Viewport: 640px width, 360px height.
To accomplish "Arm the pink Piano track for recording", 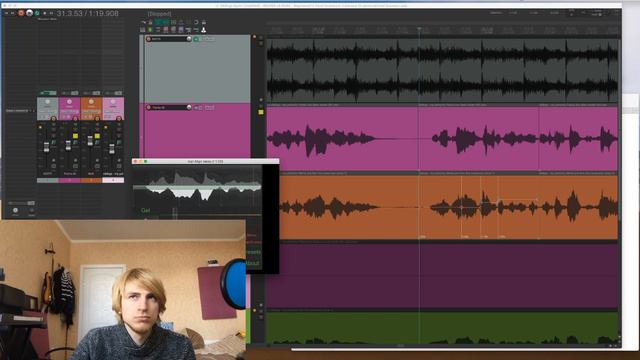I will 149,107.
